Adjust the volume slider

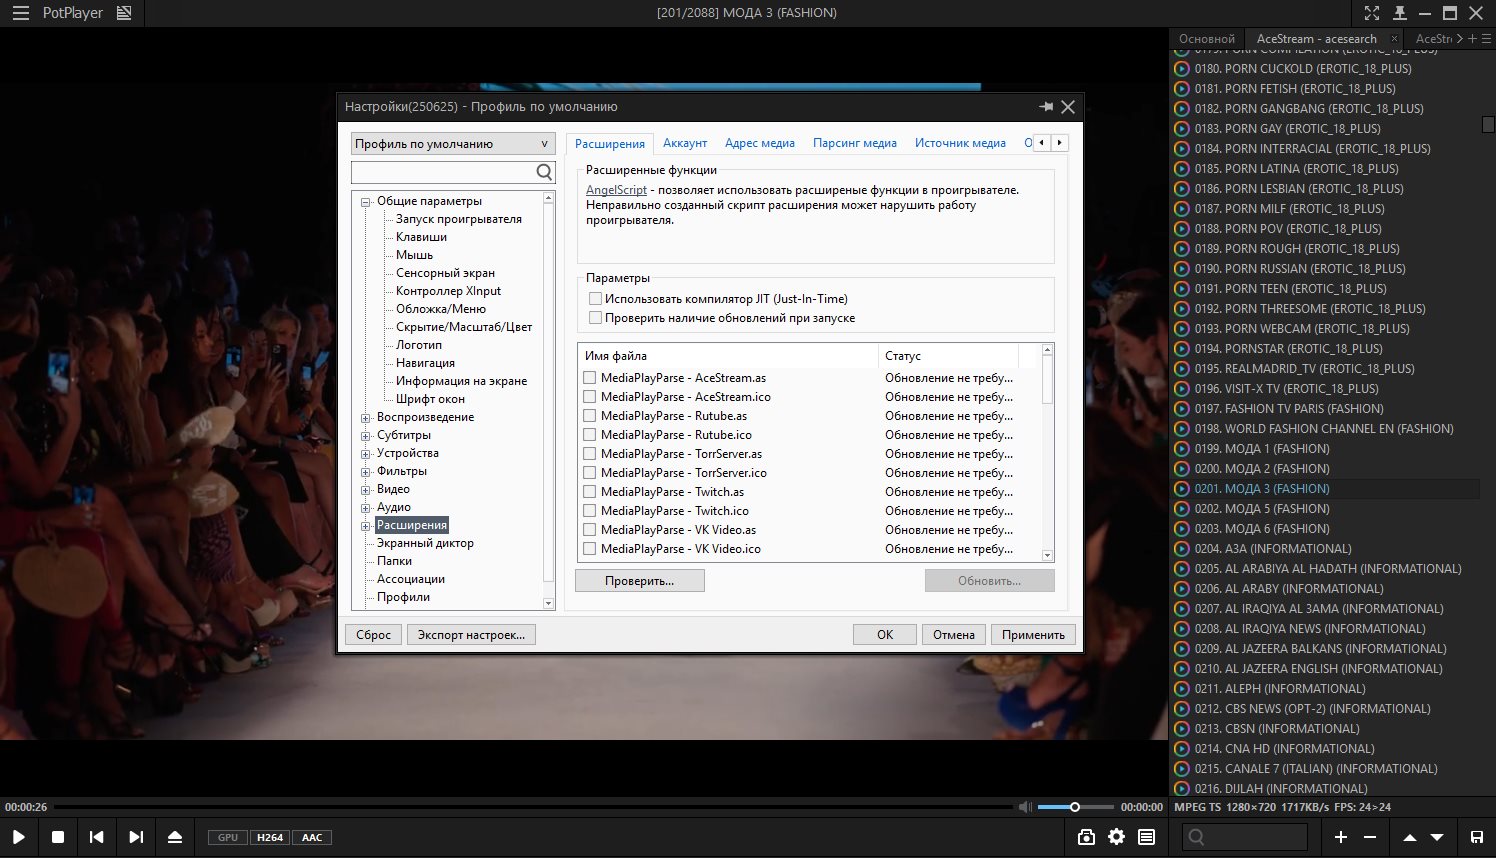coord(1075,807)
